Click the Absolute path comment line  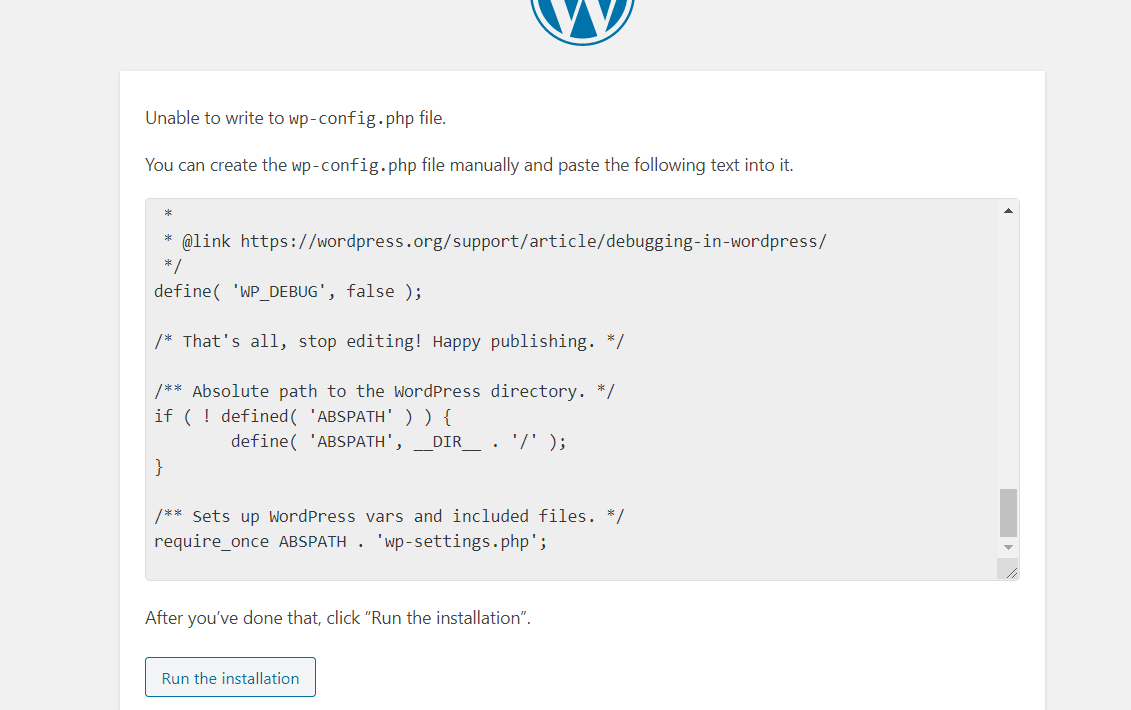[384, 391]
